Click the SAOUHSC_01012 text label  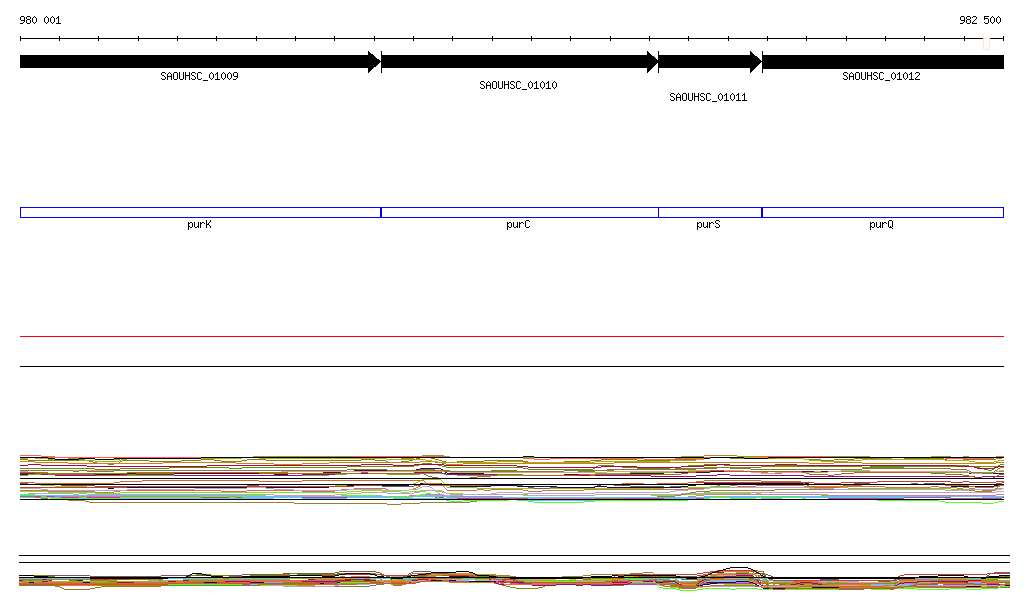point(881,76)
